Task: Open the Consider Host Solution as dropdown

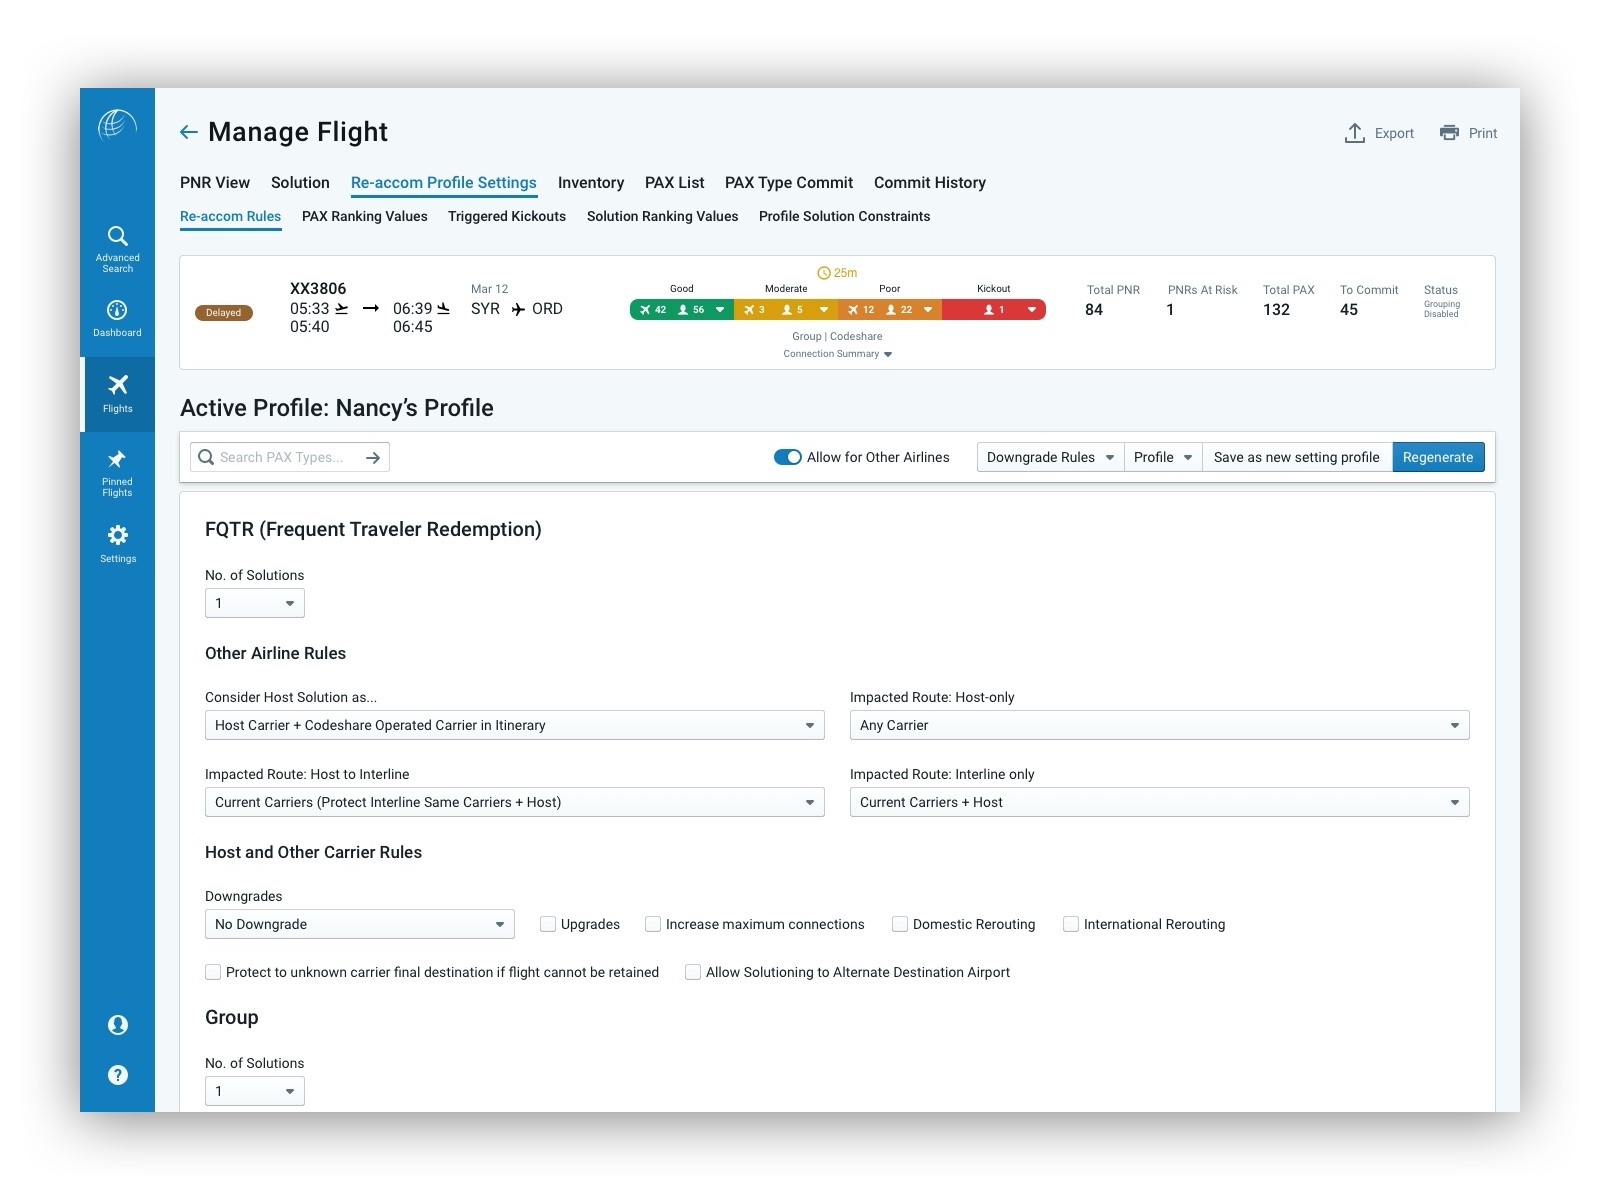Action: point(514,725)
